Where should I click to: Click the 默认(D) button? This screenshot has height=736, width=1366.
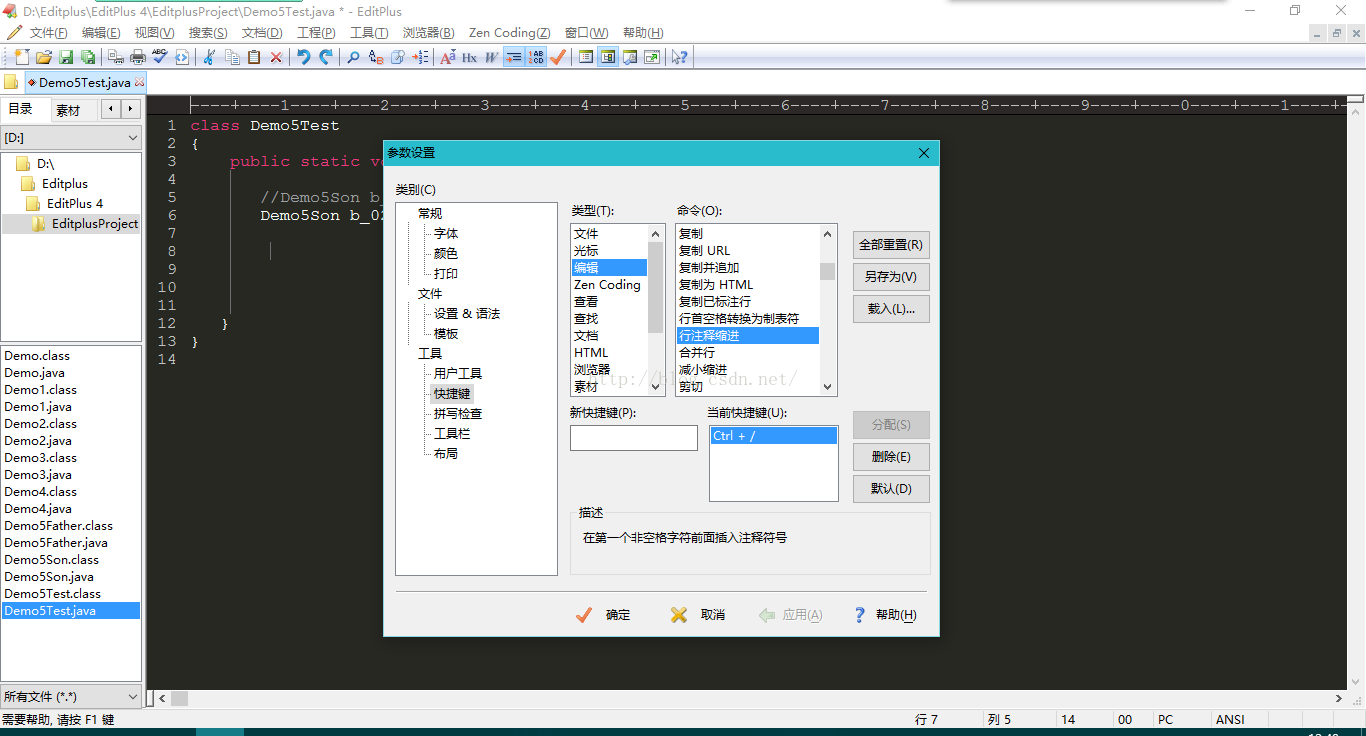click(891, 489)
